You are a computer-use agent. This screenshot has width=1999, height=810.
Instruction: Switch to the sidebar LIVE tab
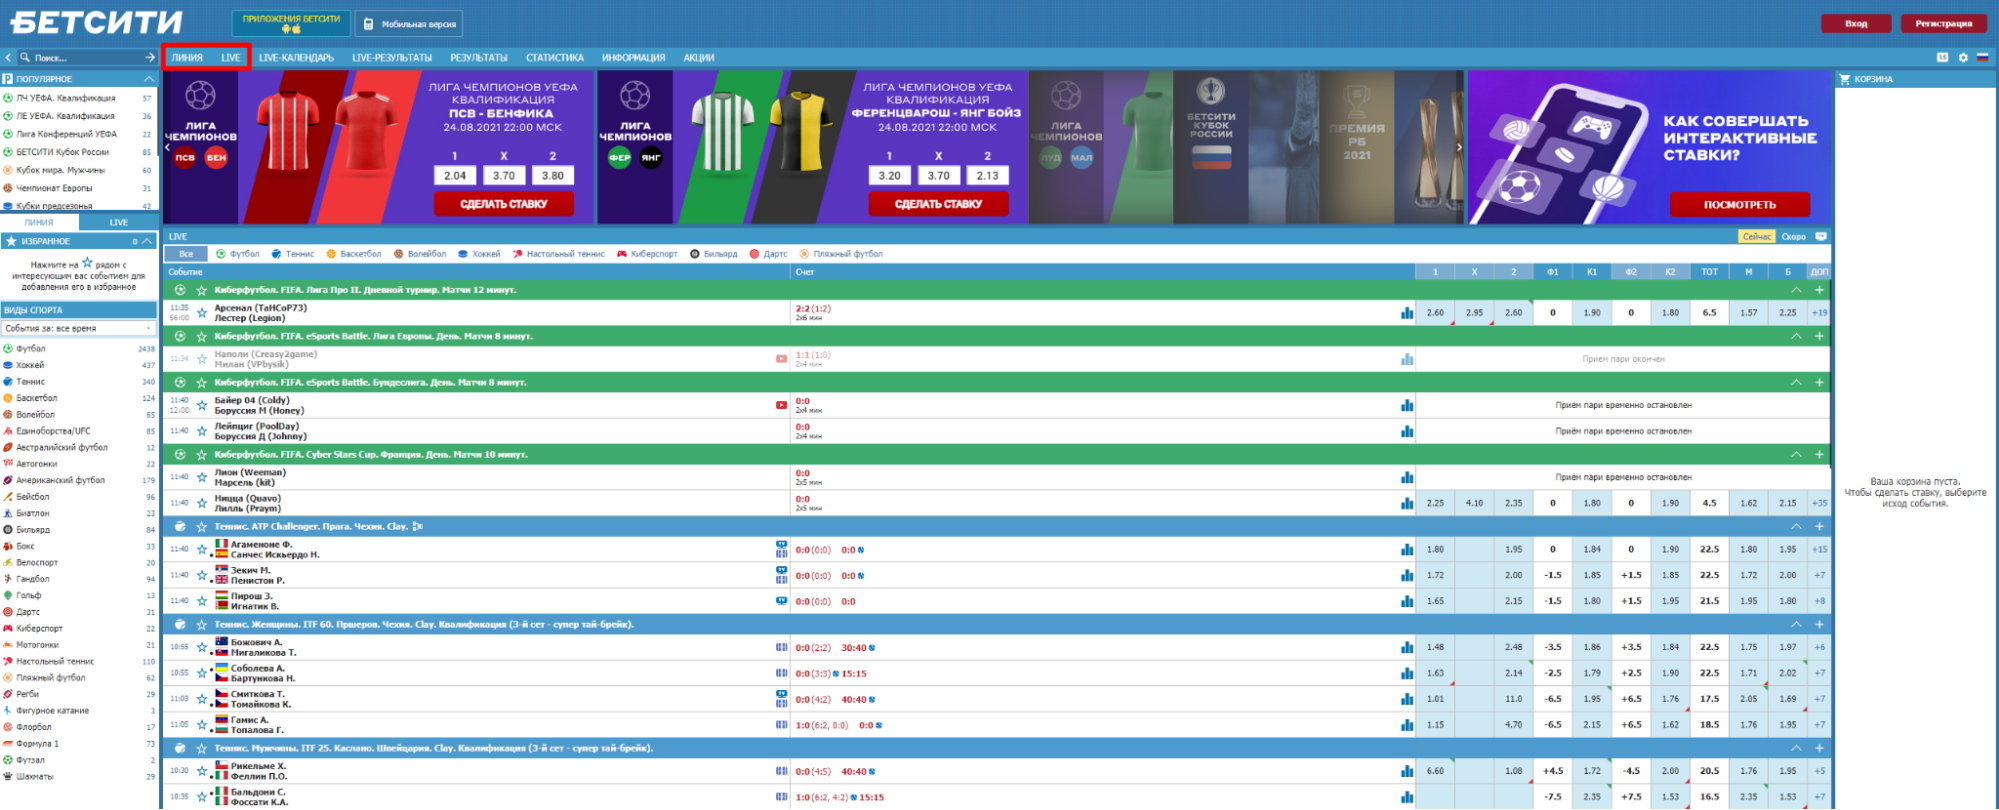pyautogui.click(x=119, y=222)
